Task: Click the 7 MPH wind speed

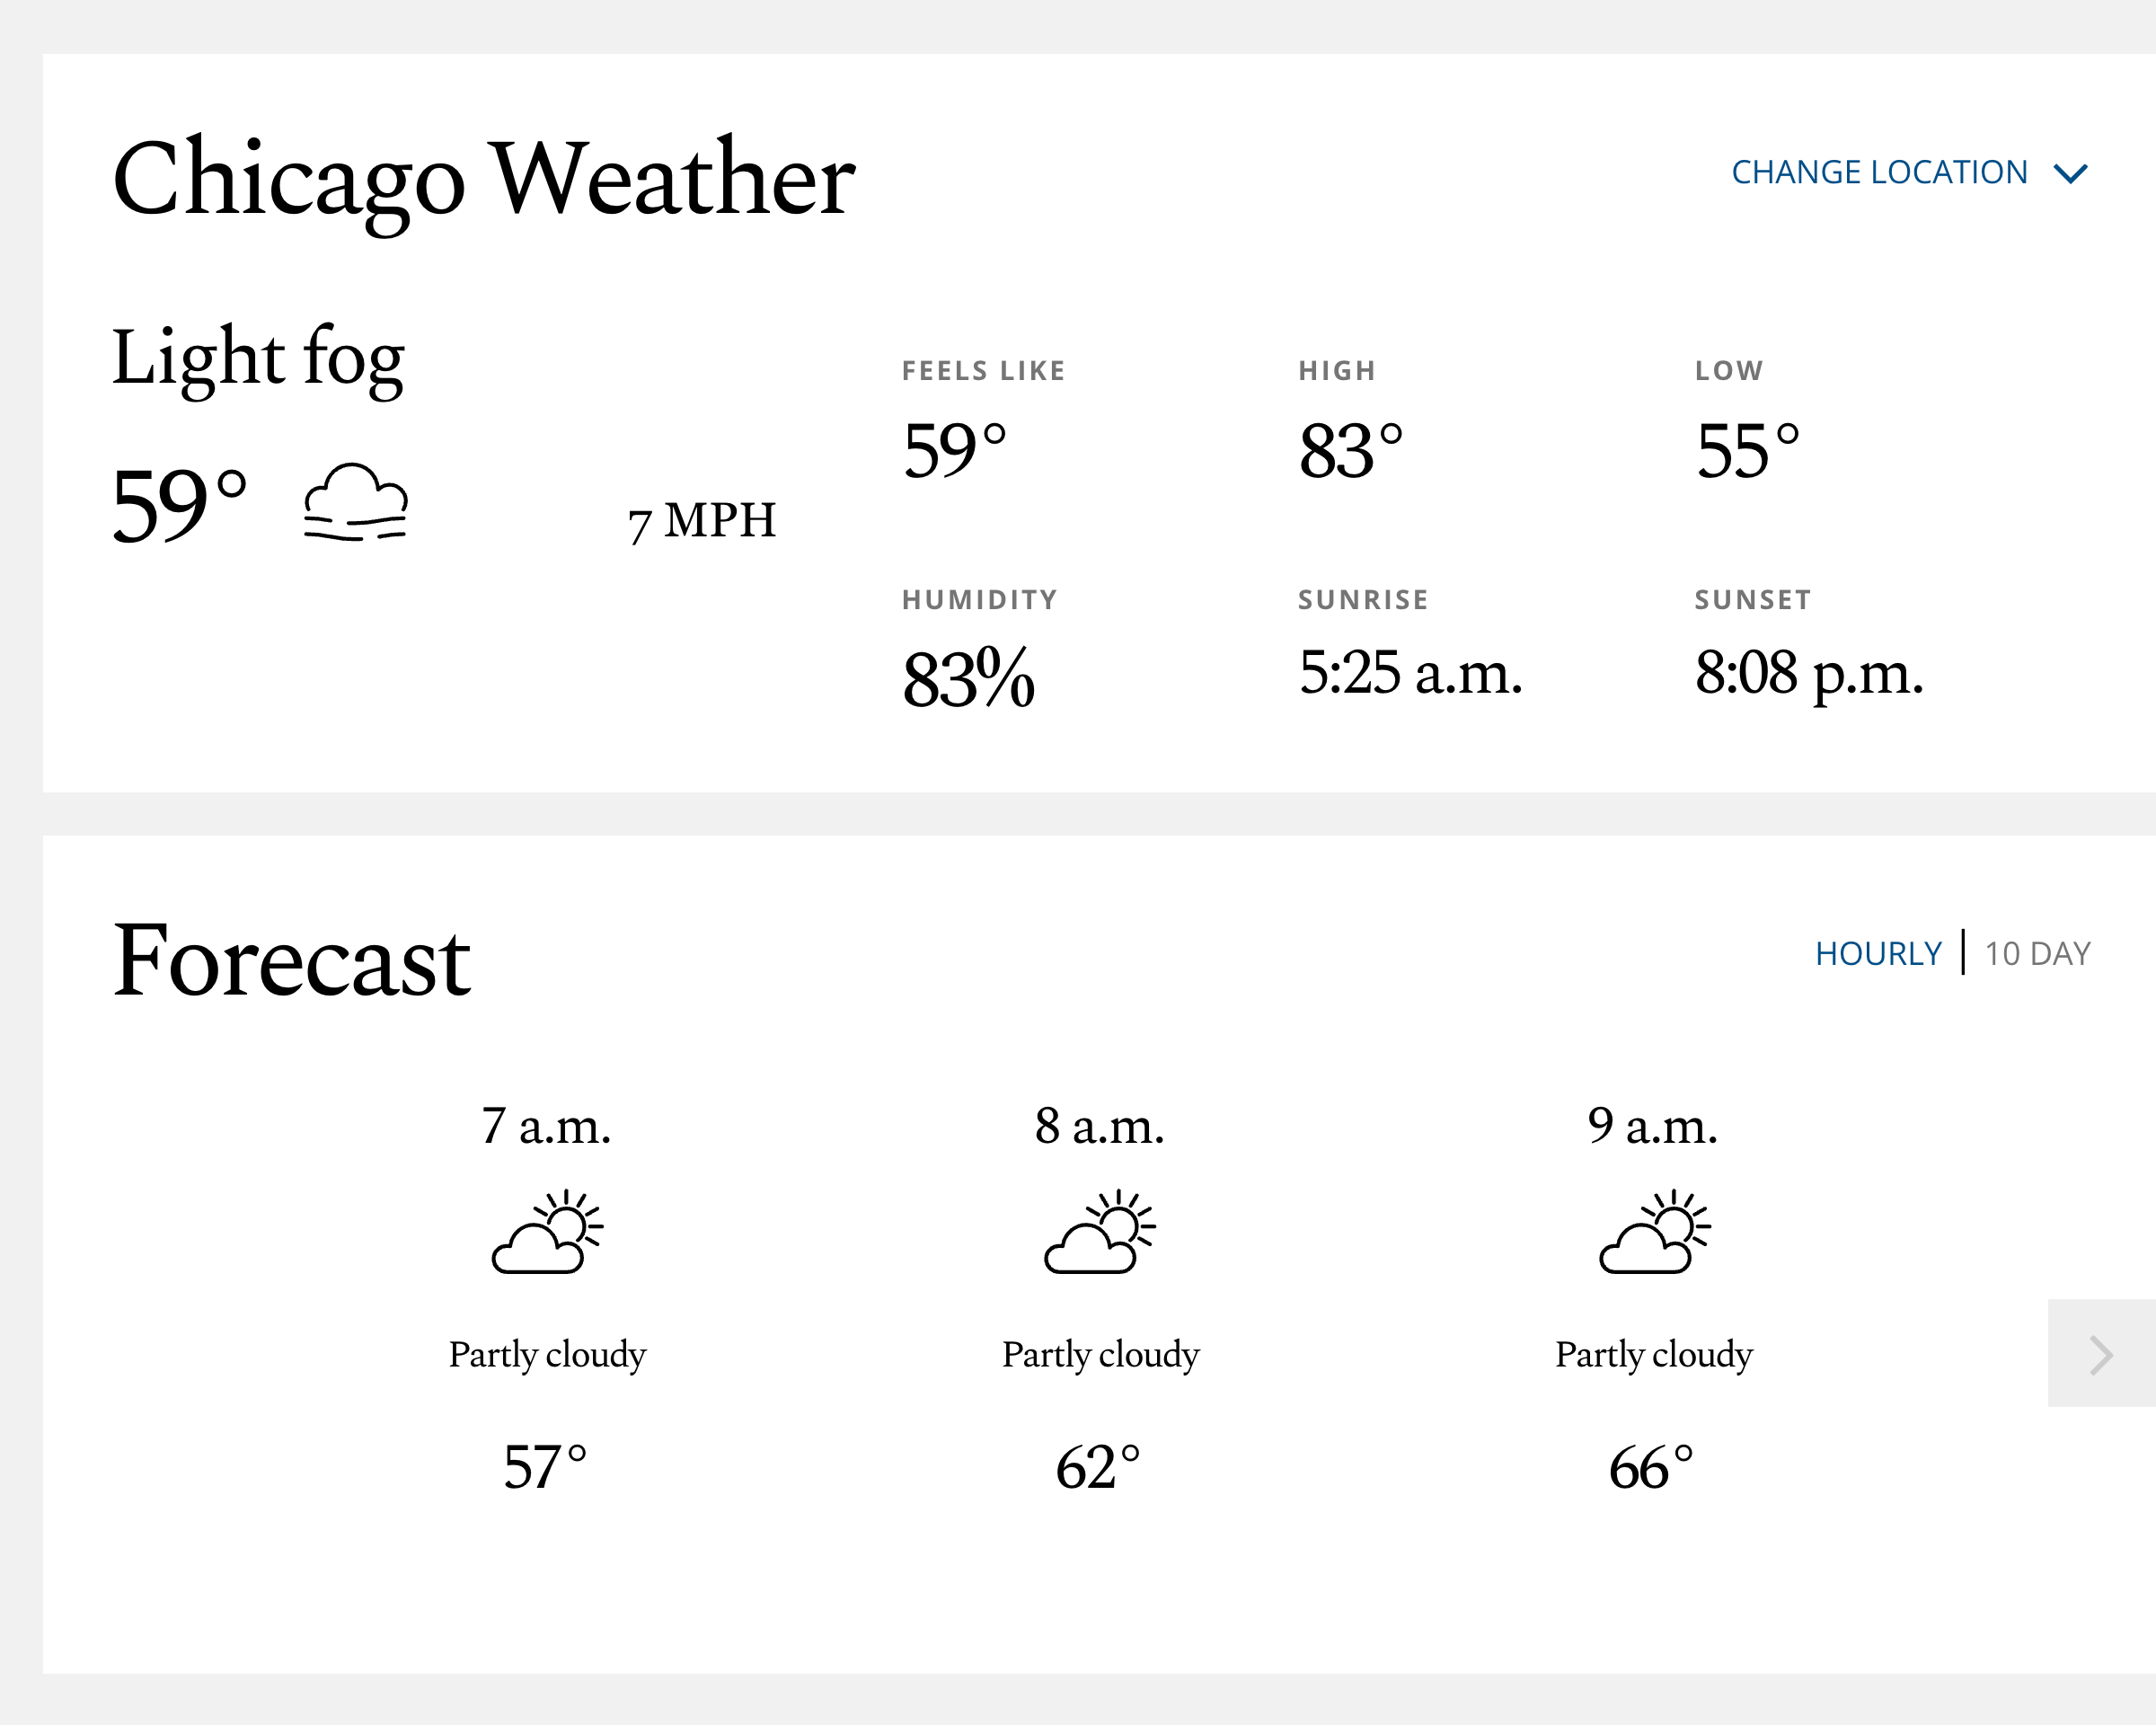Action: [702, 521]
